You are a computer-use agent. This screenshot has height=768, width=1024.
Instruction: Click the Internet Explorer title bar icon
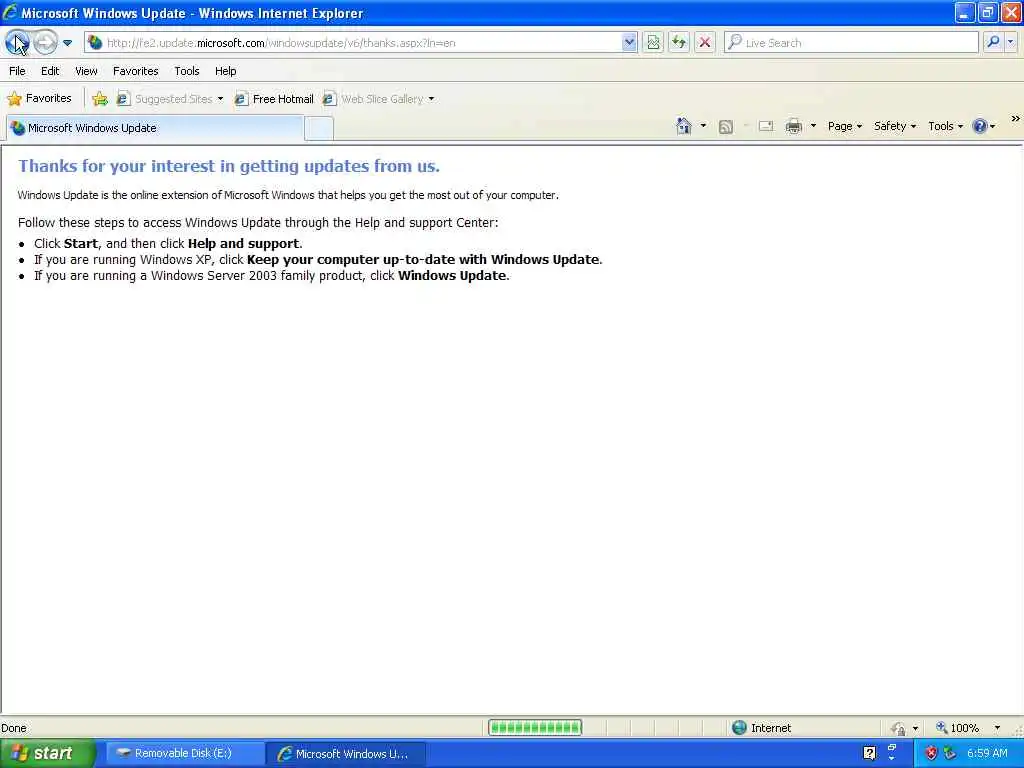tap(10, 12)
